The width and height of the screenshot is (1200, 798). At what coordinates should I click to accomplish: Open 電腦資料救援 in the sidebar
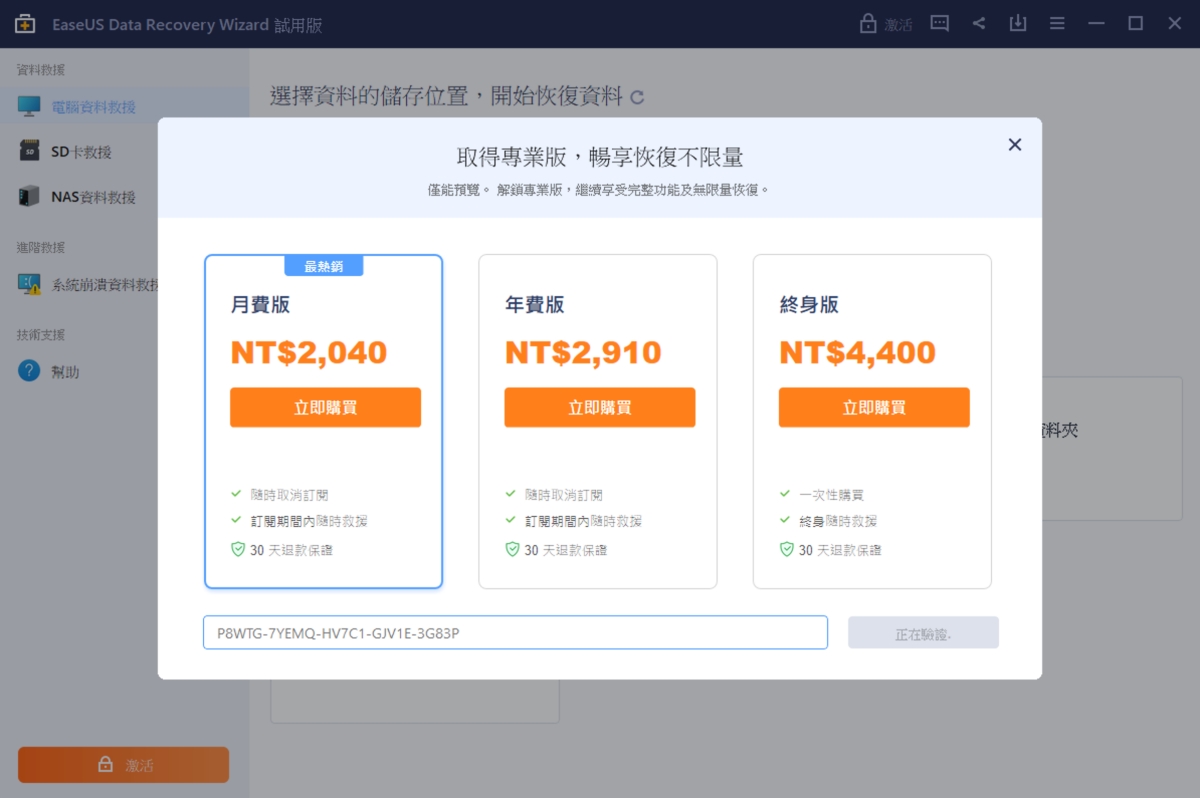(x=124, y=107)
